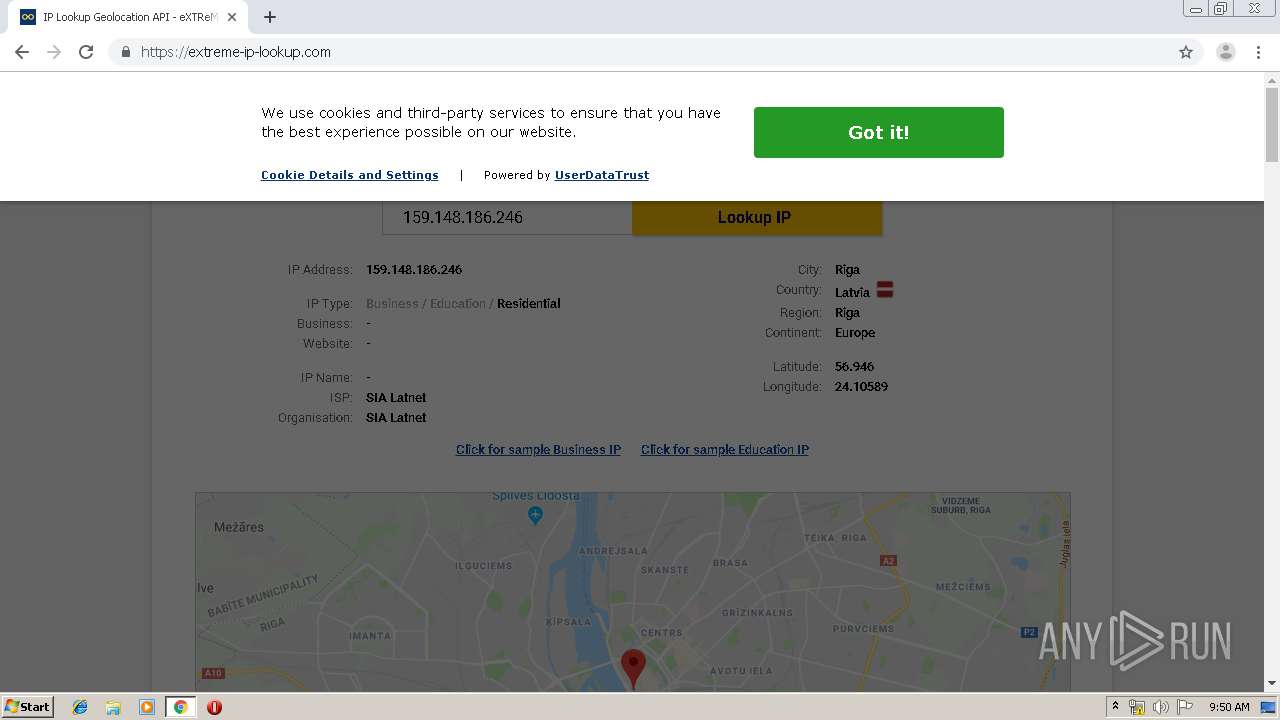Screen dimensions: 1280x720
Task: Click the Latitude value 56.946
Action: pyautogui.click(x=854, y=367)
